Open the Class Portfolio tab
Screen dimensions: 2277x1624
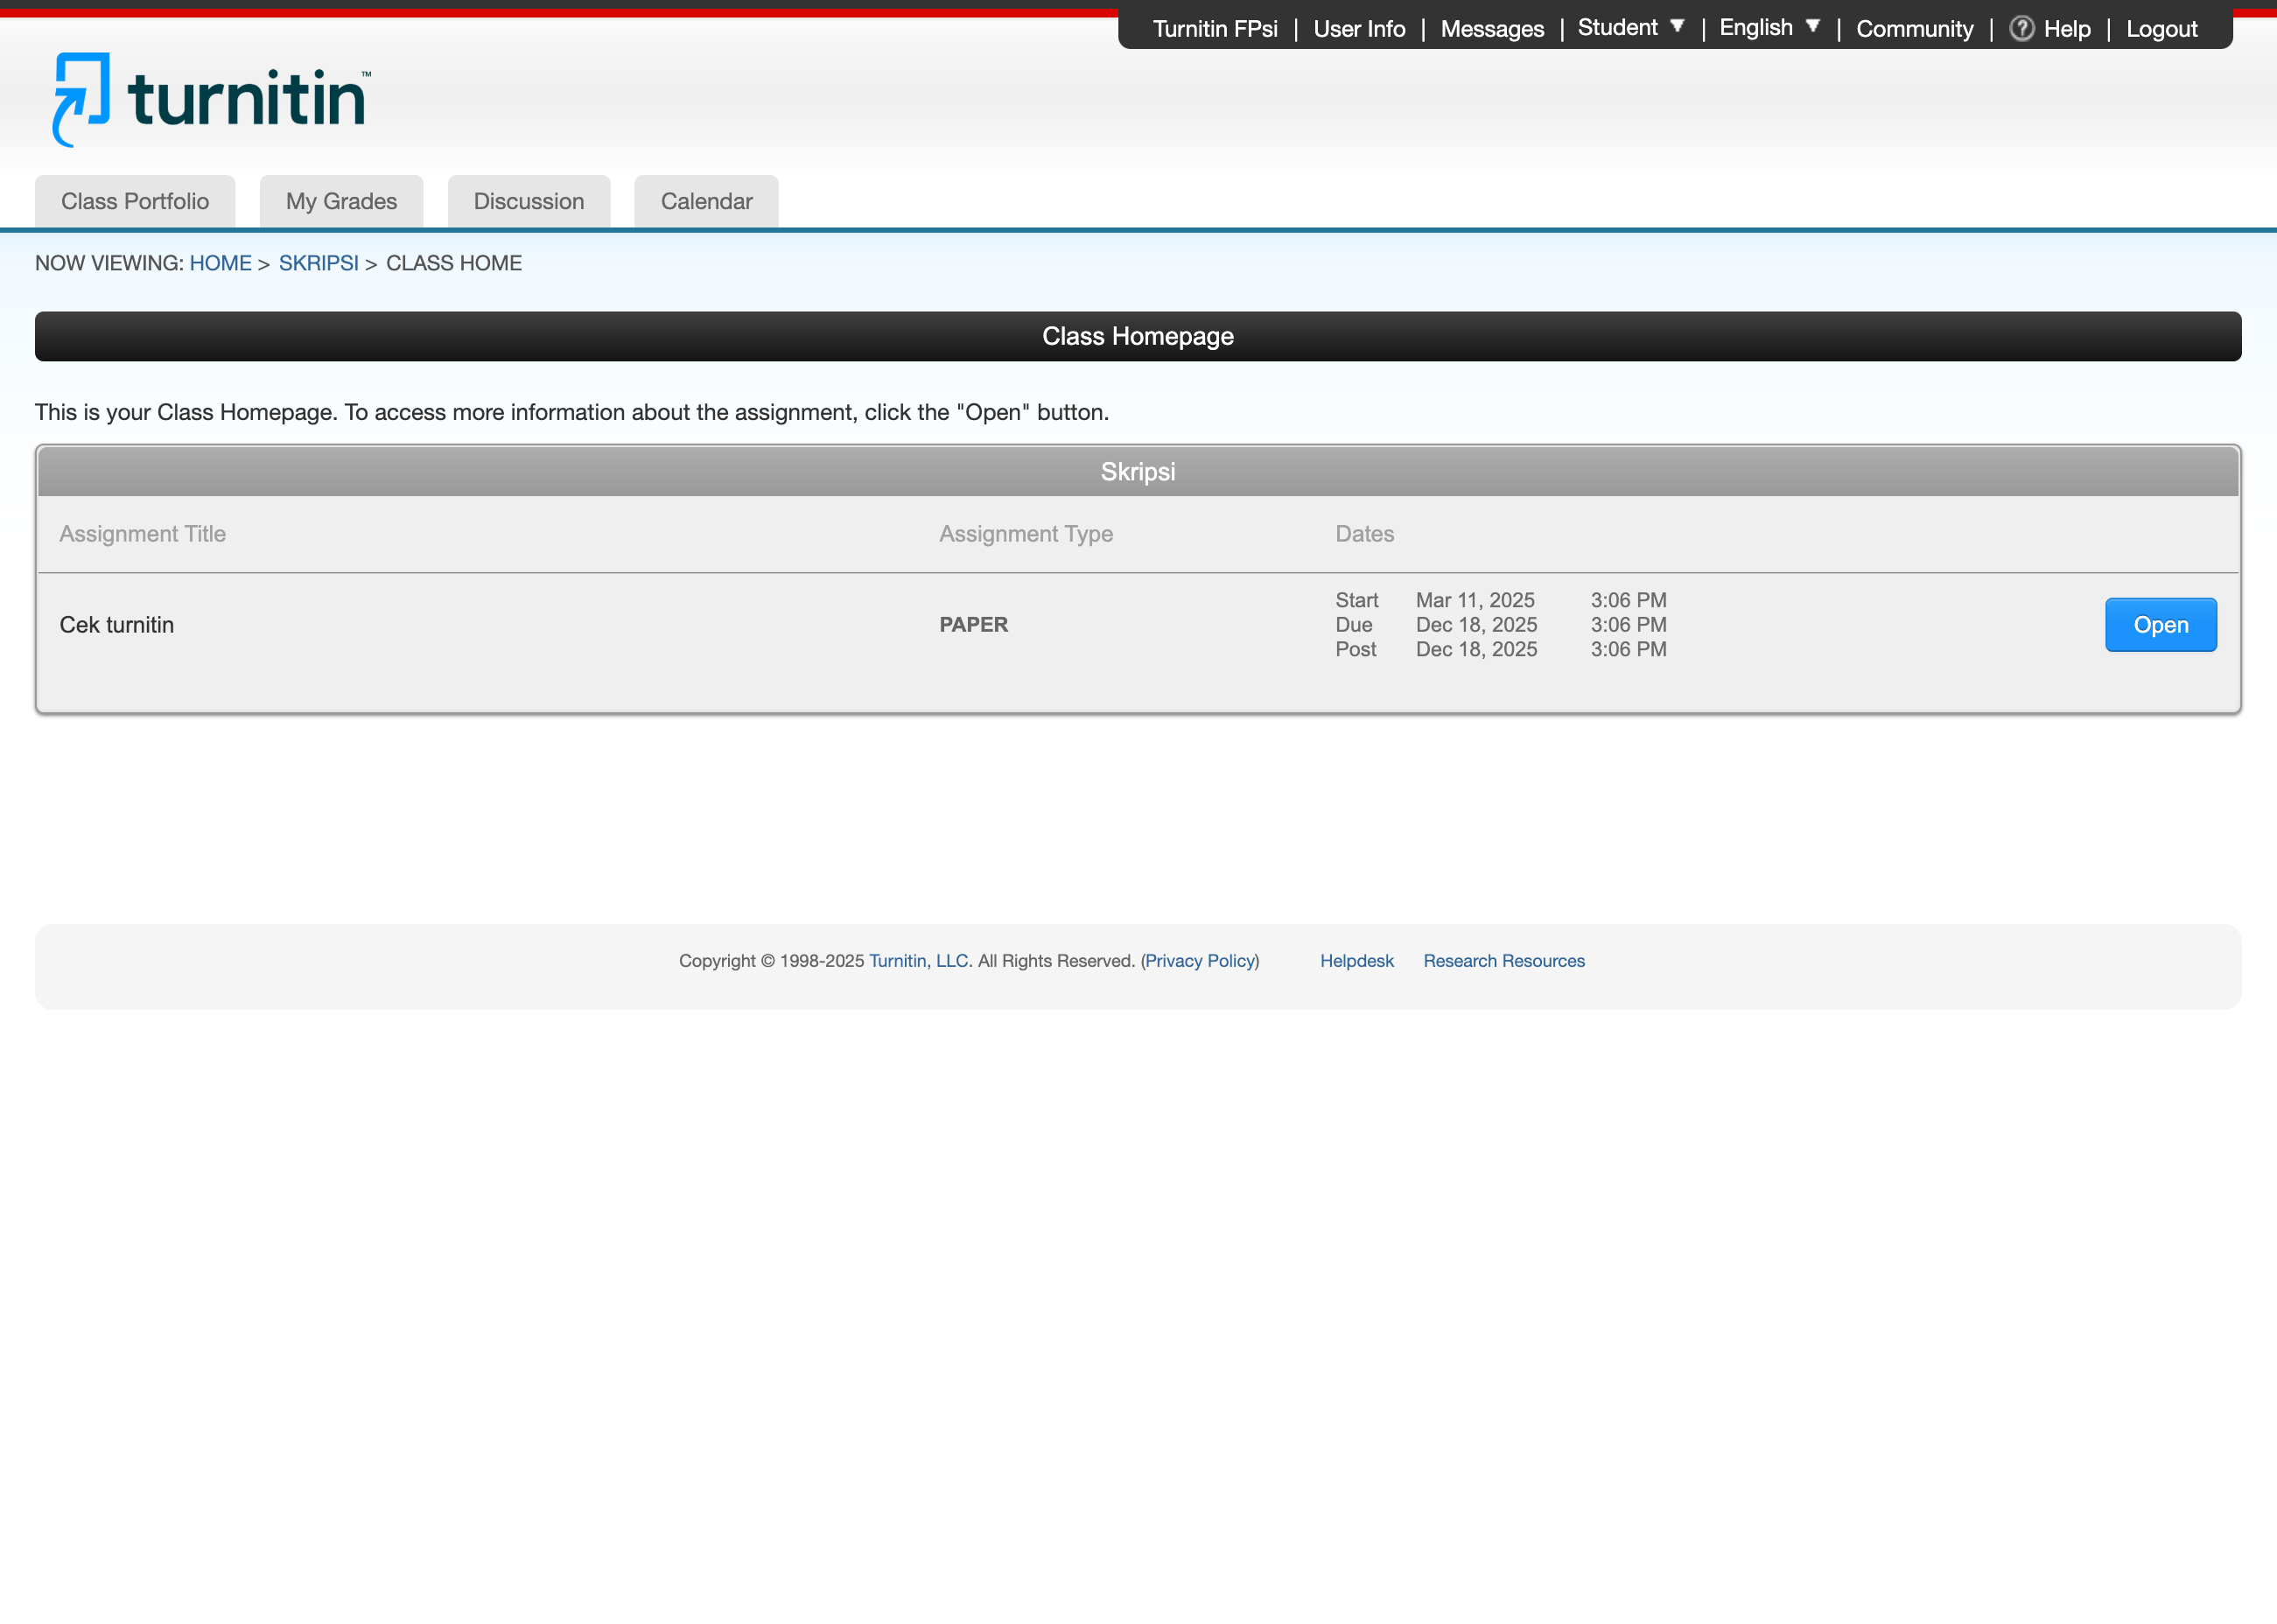click(x=135, y=201)
